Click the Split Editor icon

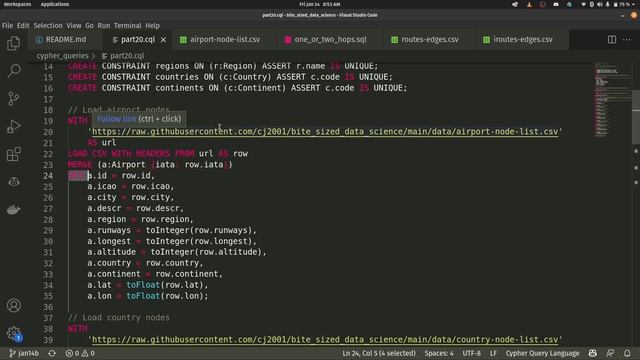[612, 40]
